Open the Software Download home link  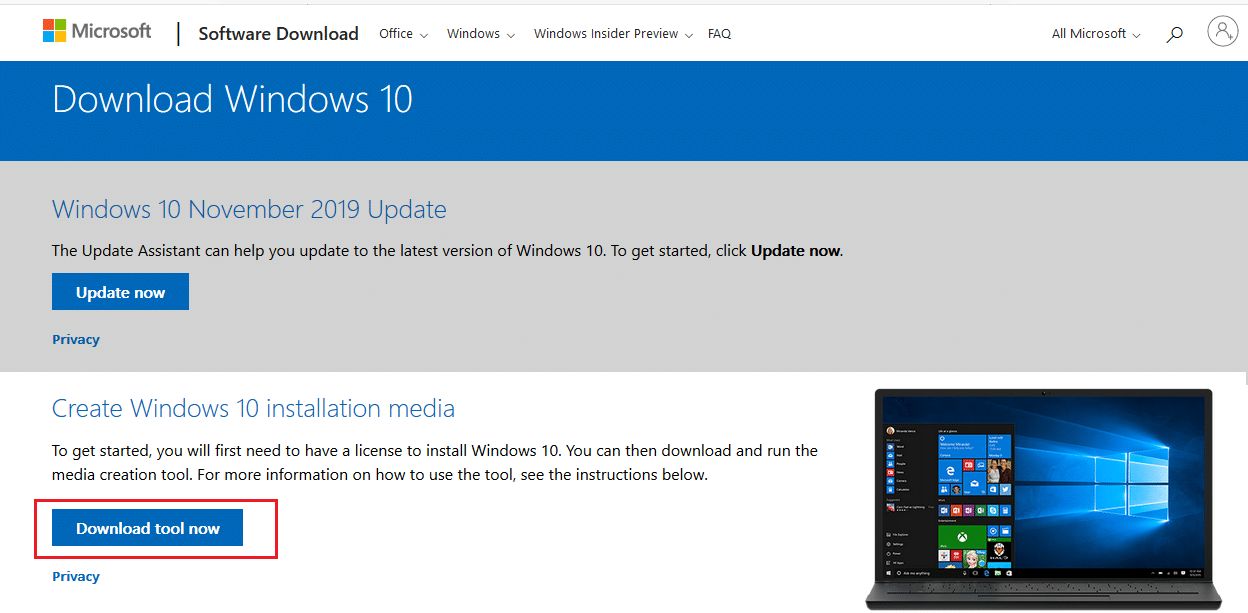tap(278, 34)
